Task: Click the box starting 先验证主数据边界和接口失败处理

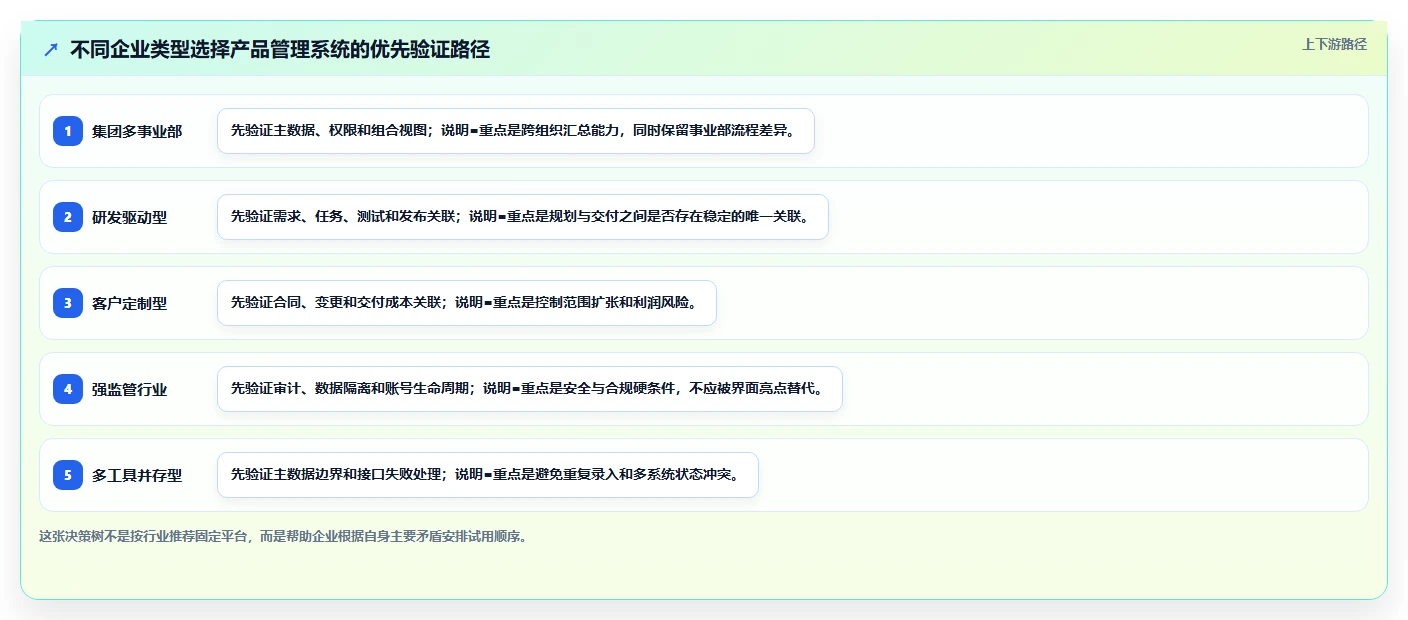Action: [x=488, y=475]
